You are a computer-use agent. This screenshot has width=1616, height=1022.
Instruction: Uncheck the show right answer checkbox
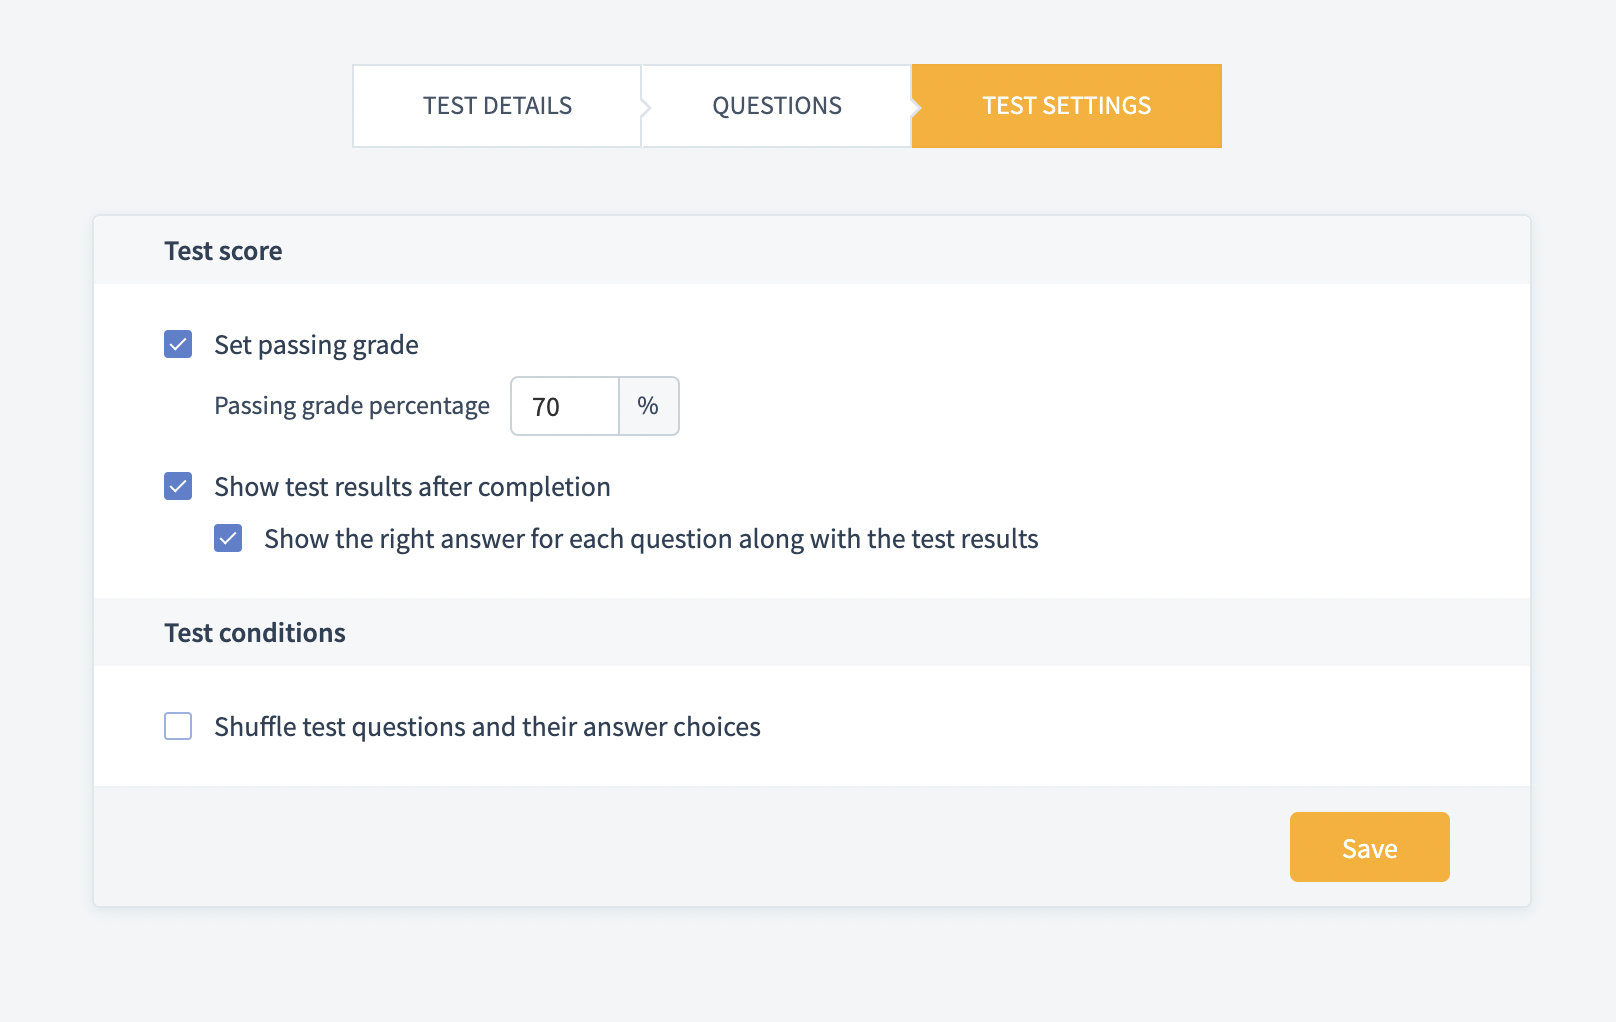(228, 539)
